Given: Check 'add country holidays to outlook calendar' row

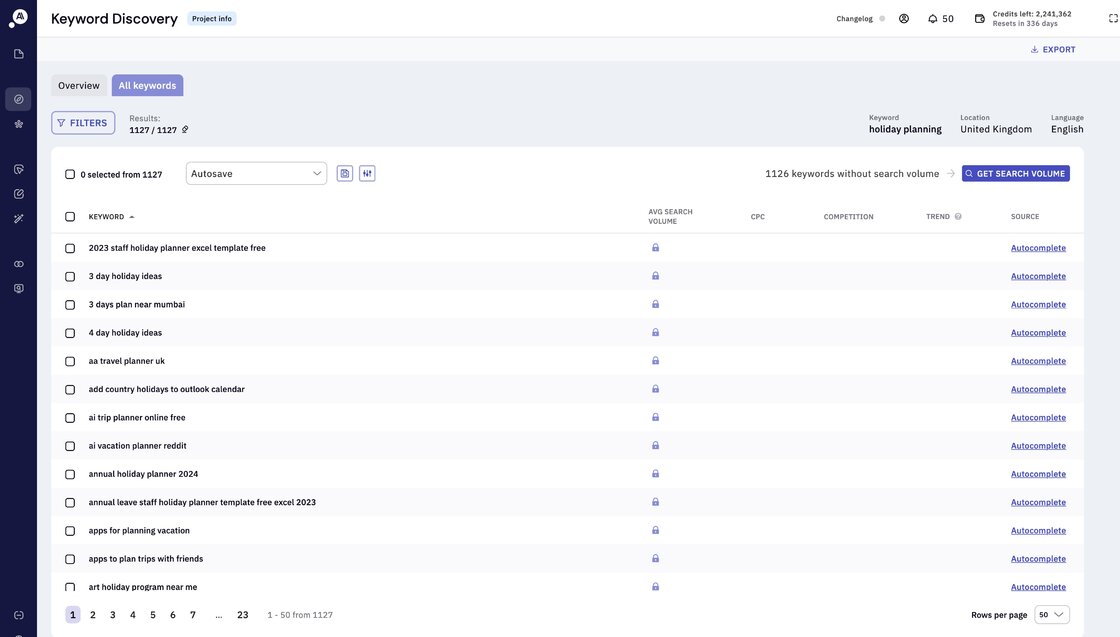Looking at the screenshot, I should 70,389.
